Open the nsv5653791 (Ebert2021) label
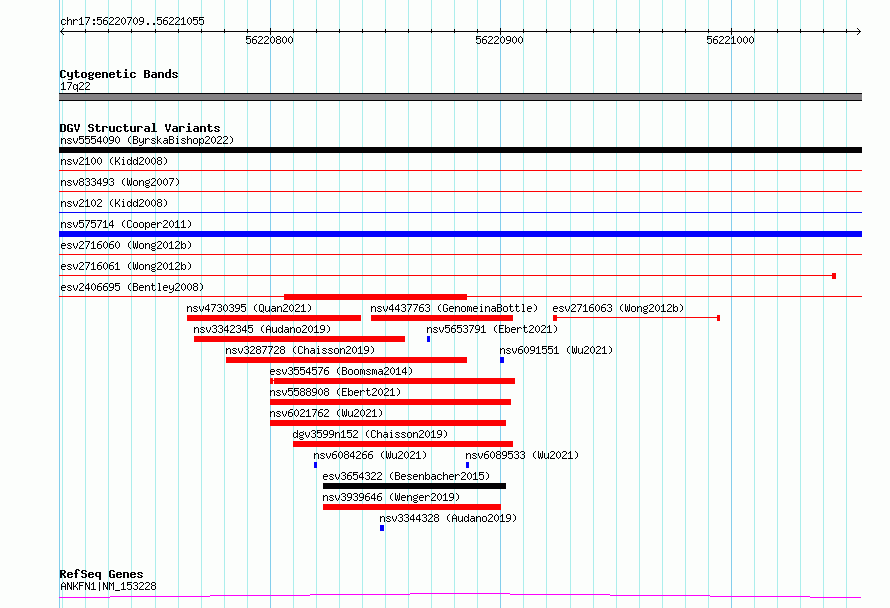The image size is (890, 608). click(x=492, y=329)
